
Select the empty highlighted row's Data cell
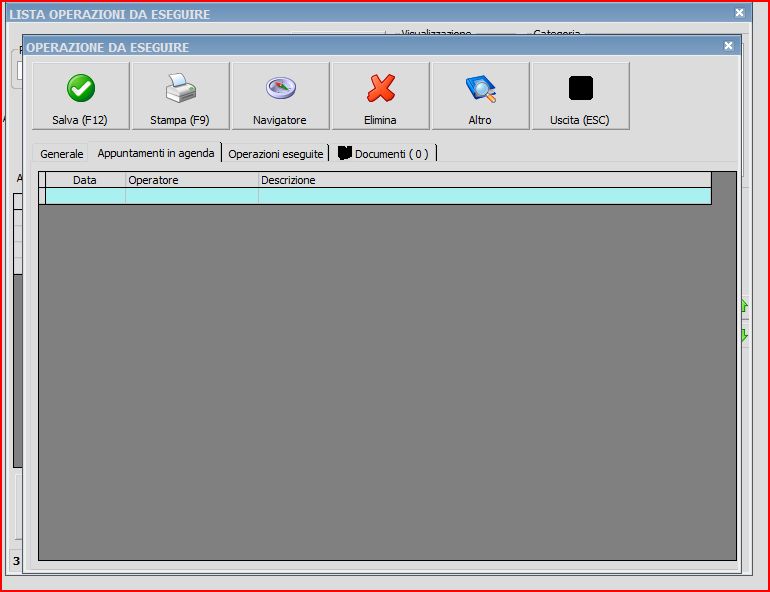click(x=85, y=196)
